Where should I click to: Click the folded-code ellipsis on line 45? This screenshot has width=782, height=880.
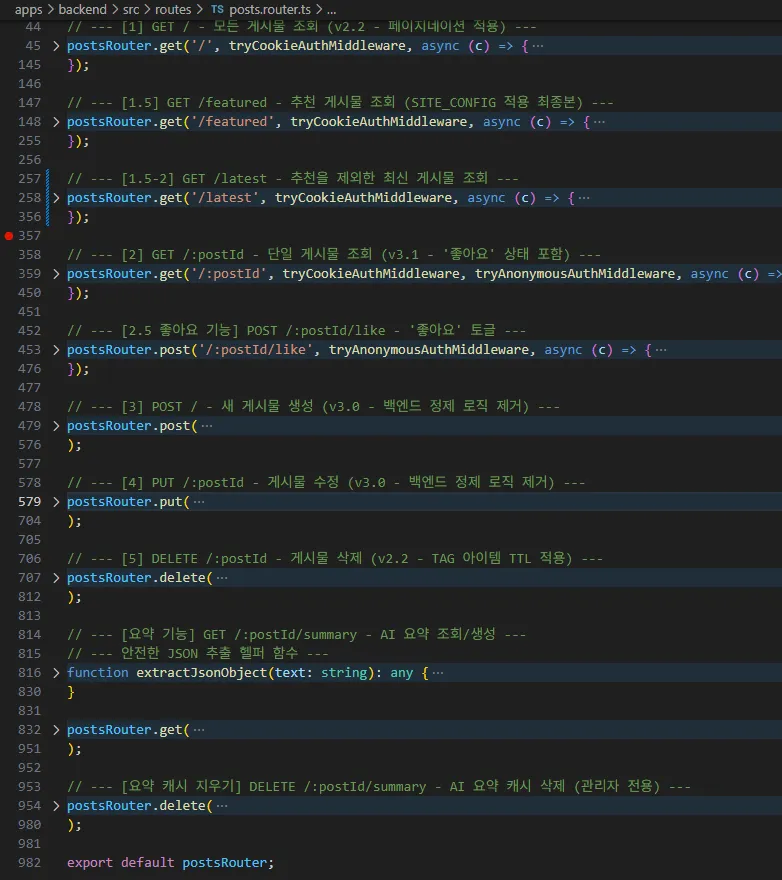click(x=538, y=46)
